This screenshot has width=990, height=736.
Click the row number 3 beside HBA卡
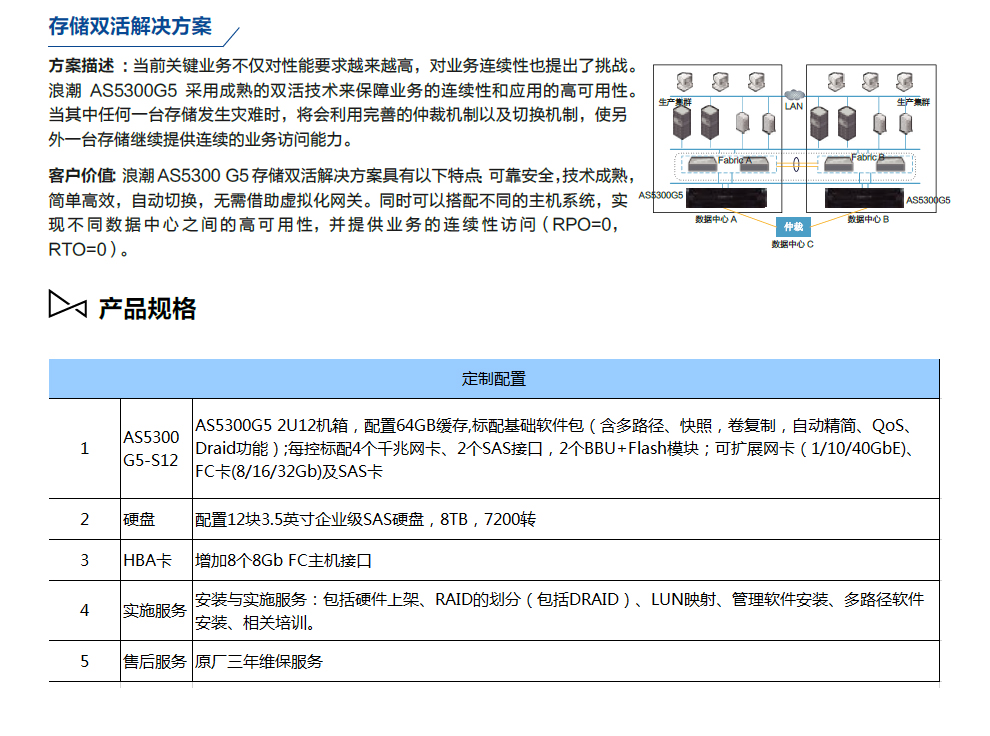(x=85, y=561)
